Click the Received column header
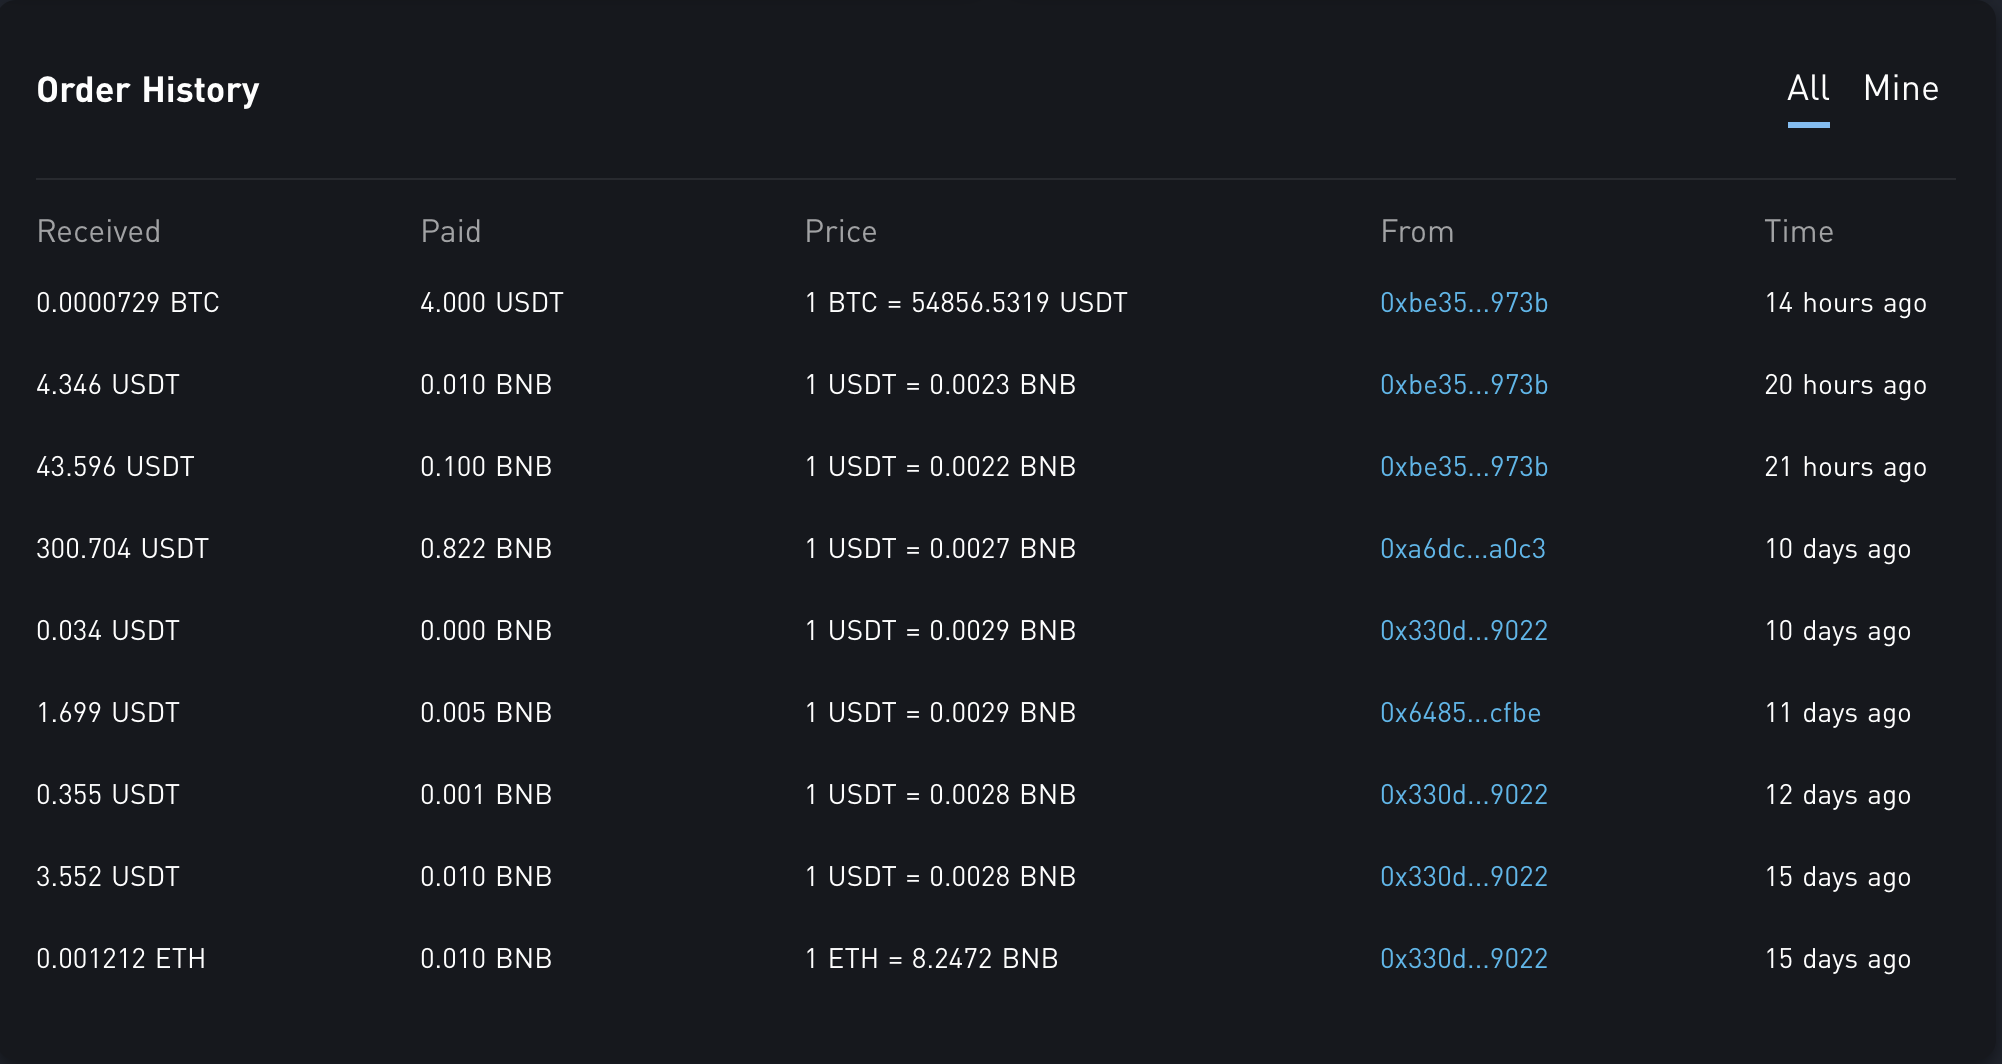The width and height of the screenshot is (2002, 1064). 98,232
